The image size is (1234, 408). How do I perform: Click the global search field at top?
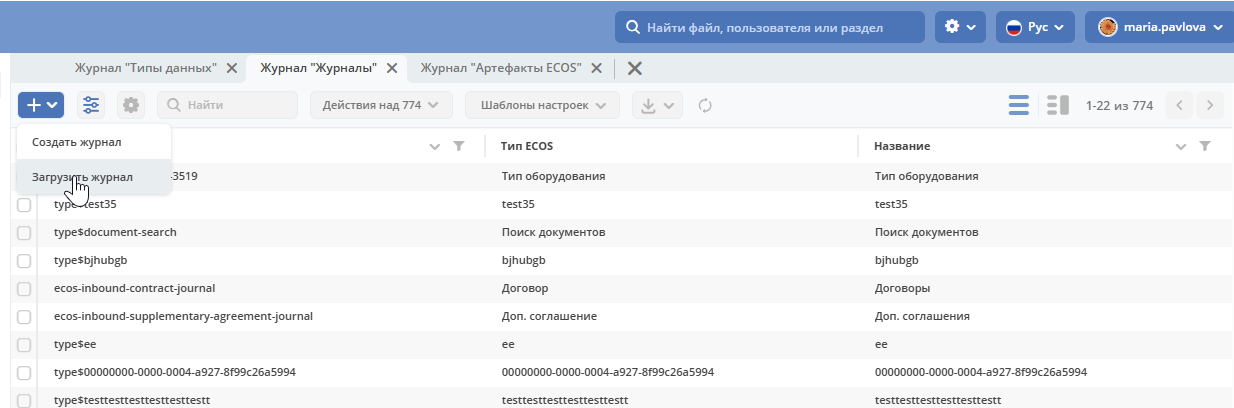point(770,27)
